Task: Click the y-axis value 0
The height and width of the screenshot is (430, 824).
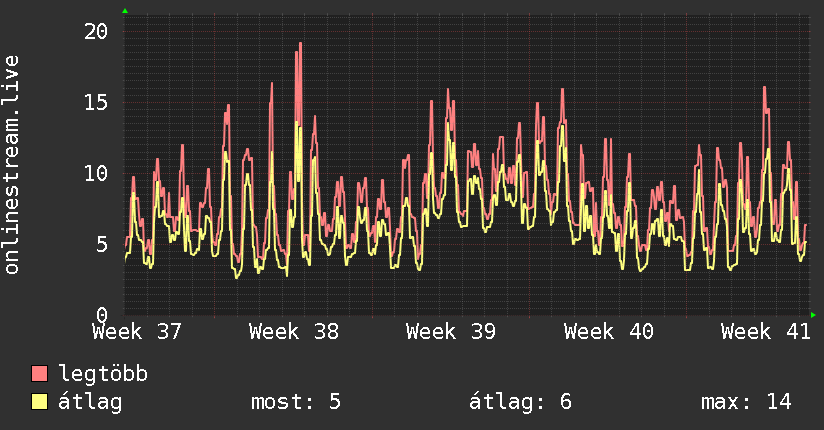Action: 102,314
